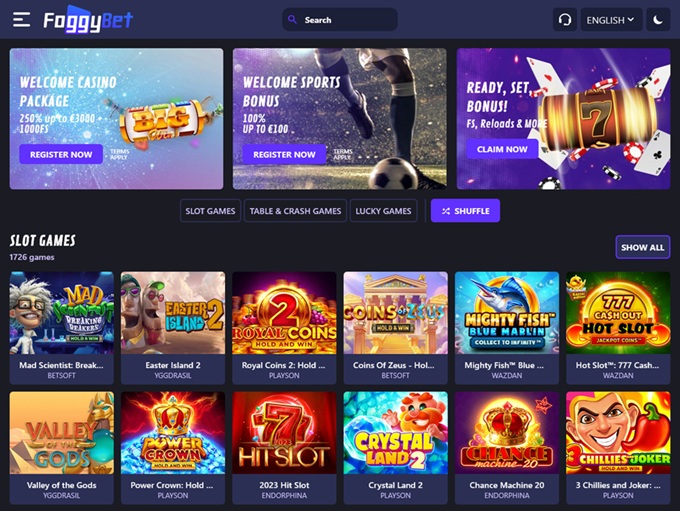The height and width of the screenshot is (511, 680).
Task: Select the Table & Crash Games tab
Action: (x=295, y=211)
